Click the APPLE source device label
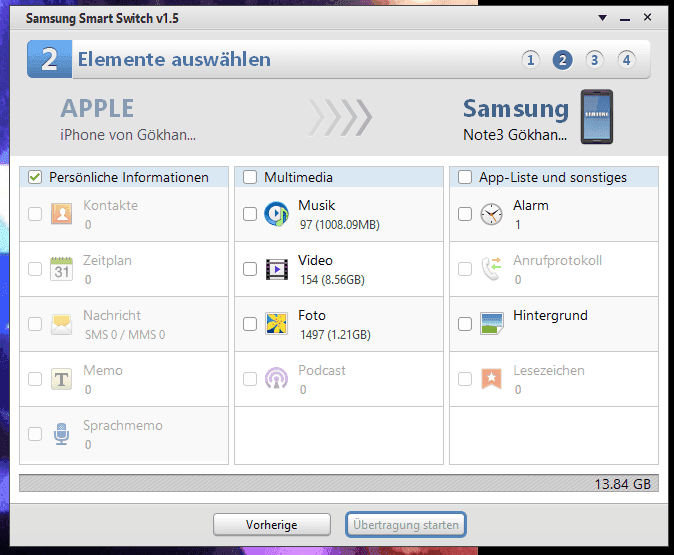674x555 pixels. (97, 108)
